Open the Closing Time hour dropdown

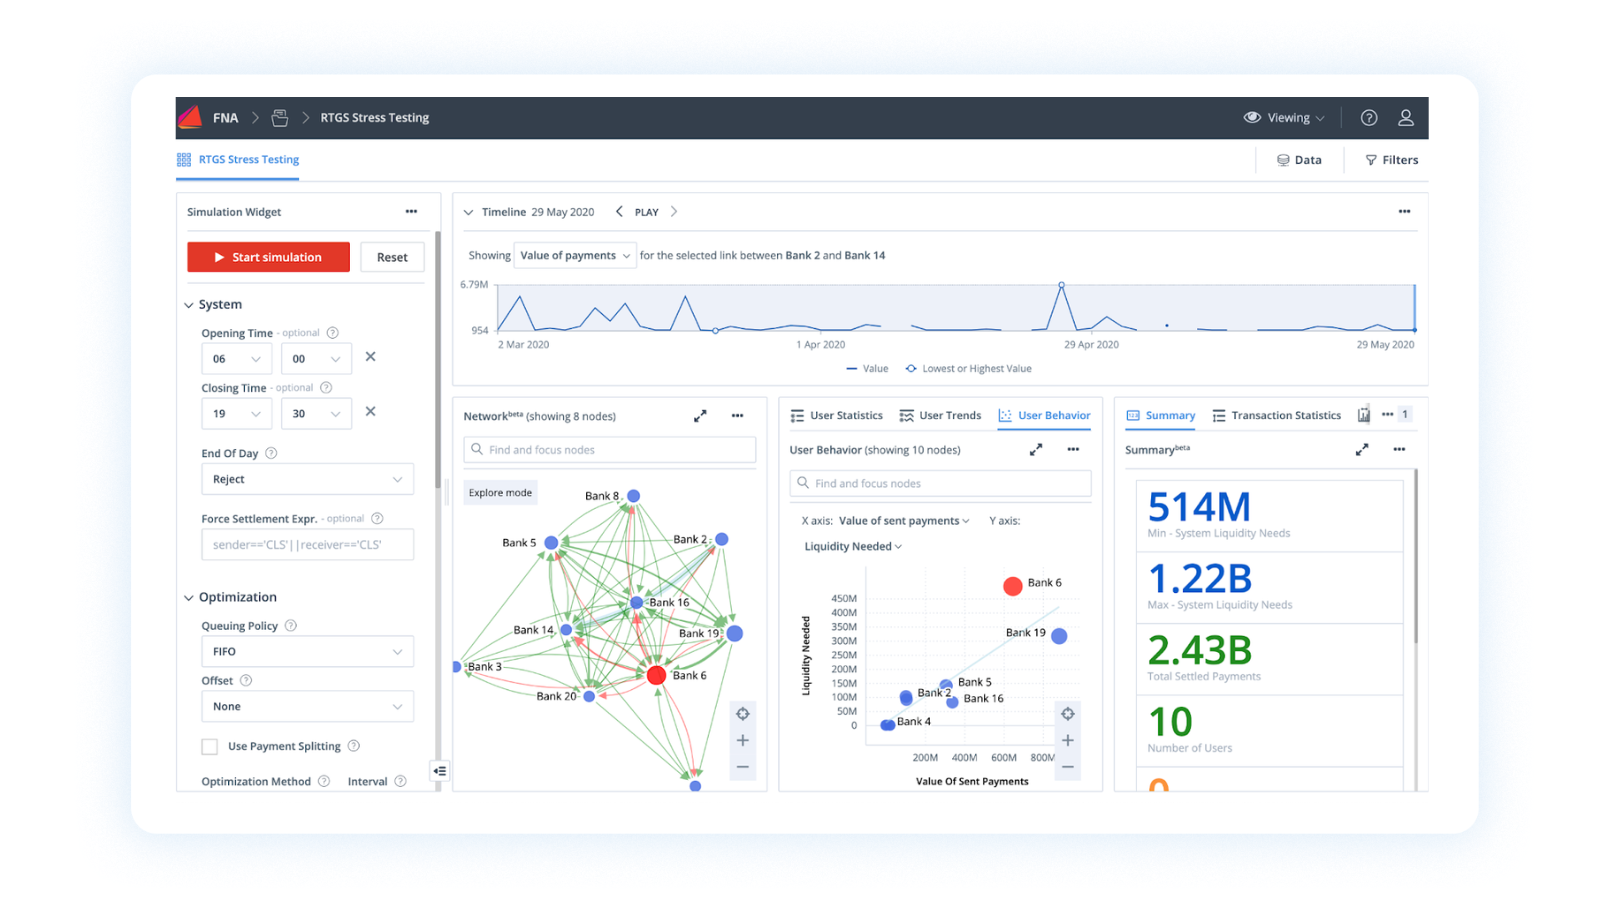(236, 414)
